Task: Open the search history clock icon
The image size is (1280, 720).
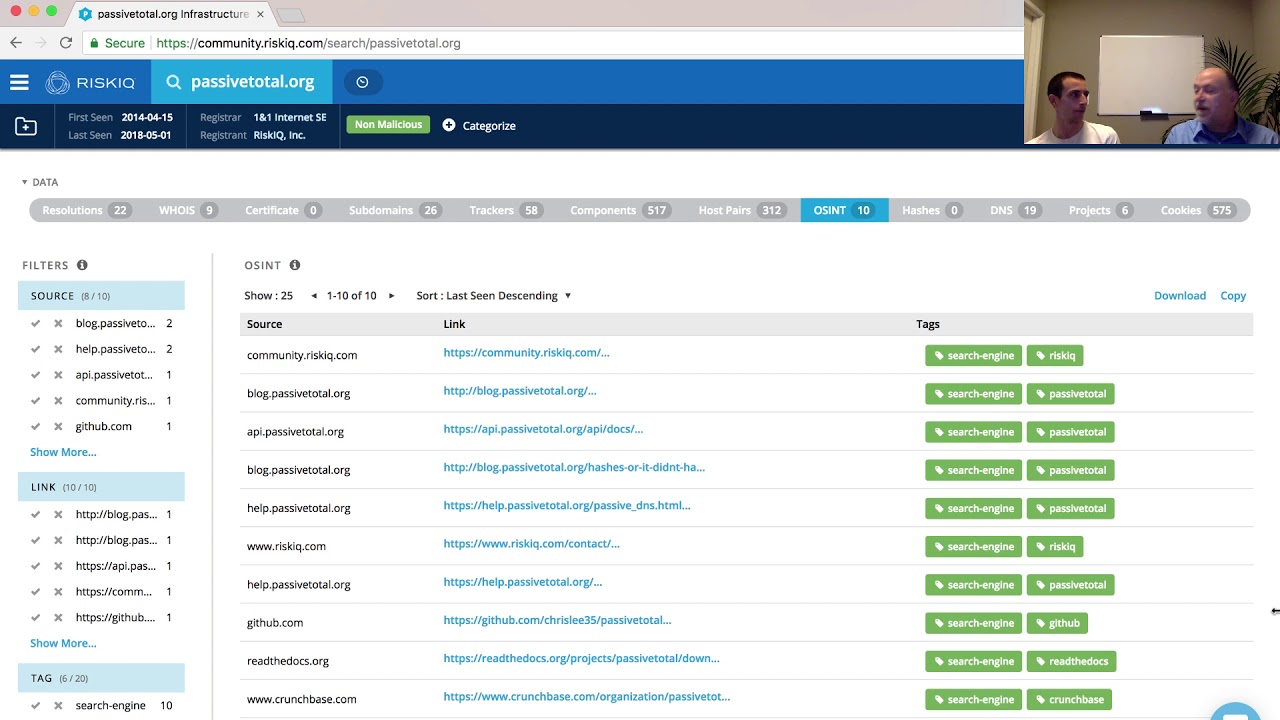Action: point(362,82)
